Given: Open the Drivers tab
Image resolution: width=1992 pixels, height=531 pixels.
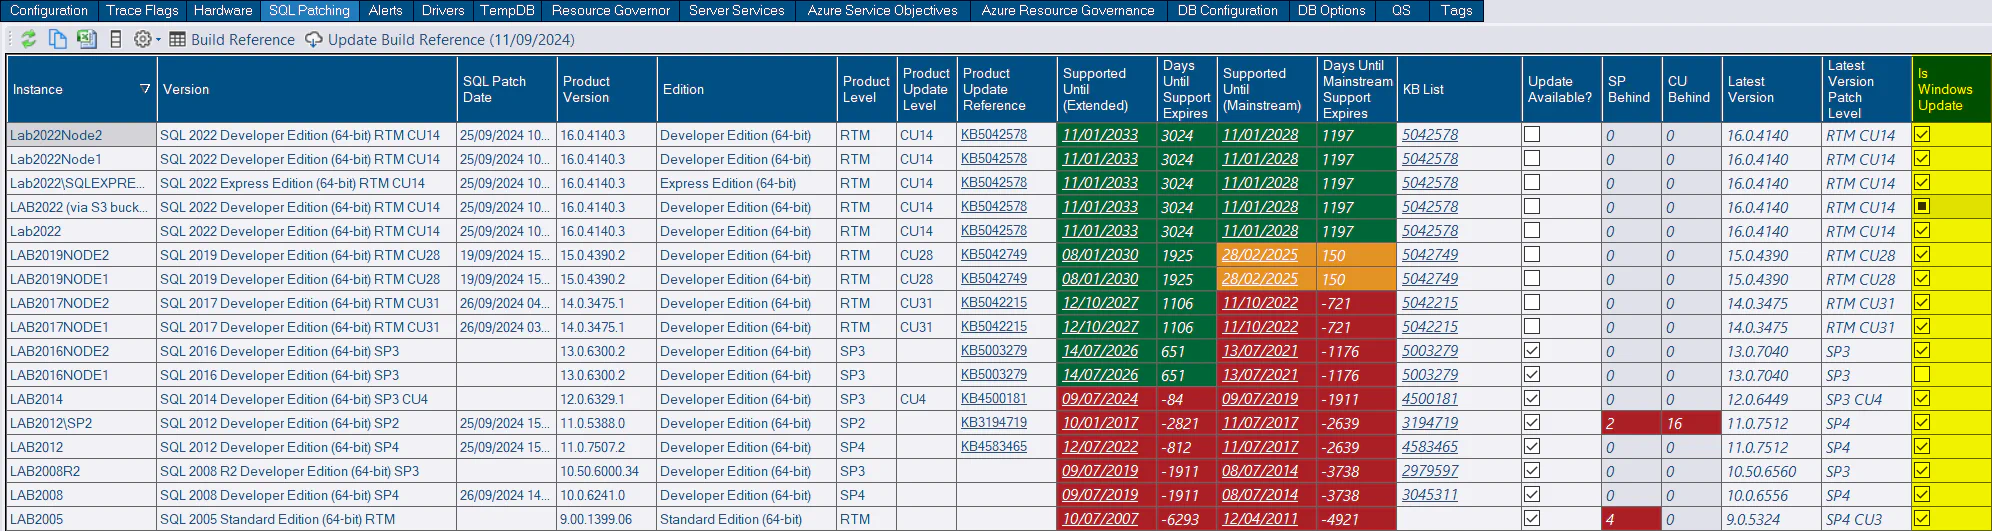Looking at the screenshot, I should (x=443, y=10).
